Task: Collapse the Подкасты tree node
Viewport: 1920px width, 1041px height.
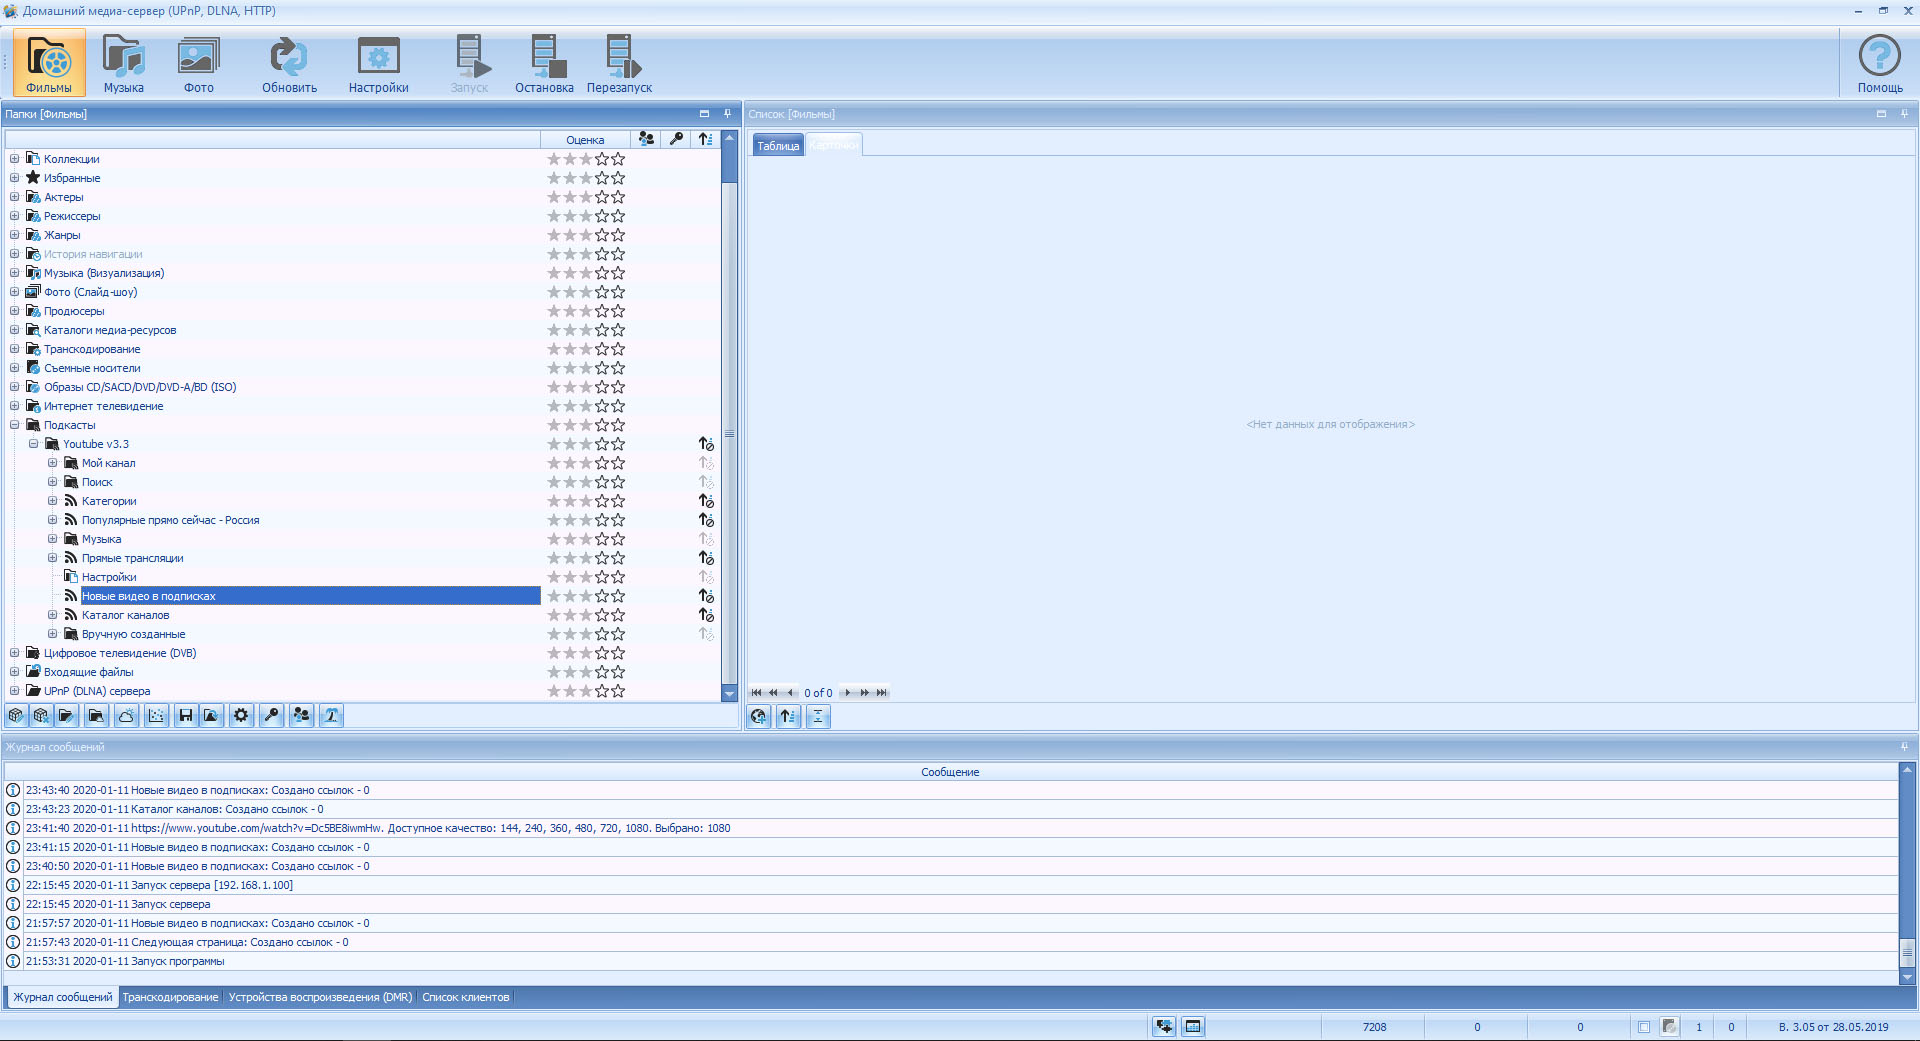Action: click(x=15, y=425)
